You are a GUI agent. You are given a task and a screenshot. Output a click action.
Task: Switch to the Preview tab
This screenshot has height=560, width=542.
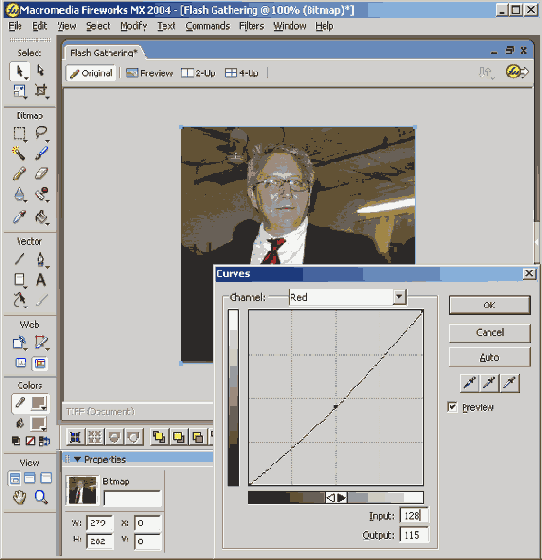click(150, 73)
